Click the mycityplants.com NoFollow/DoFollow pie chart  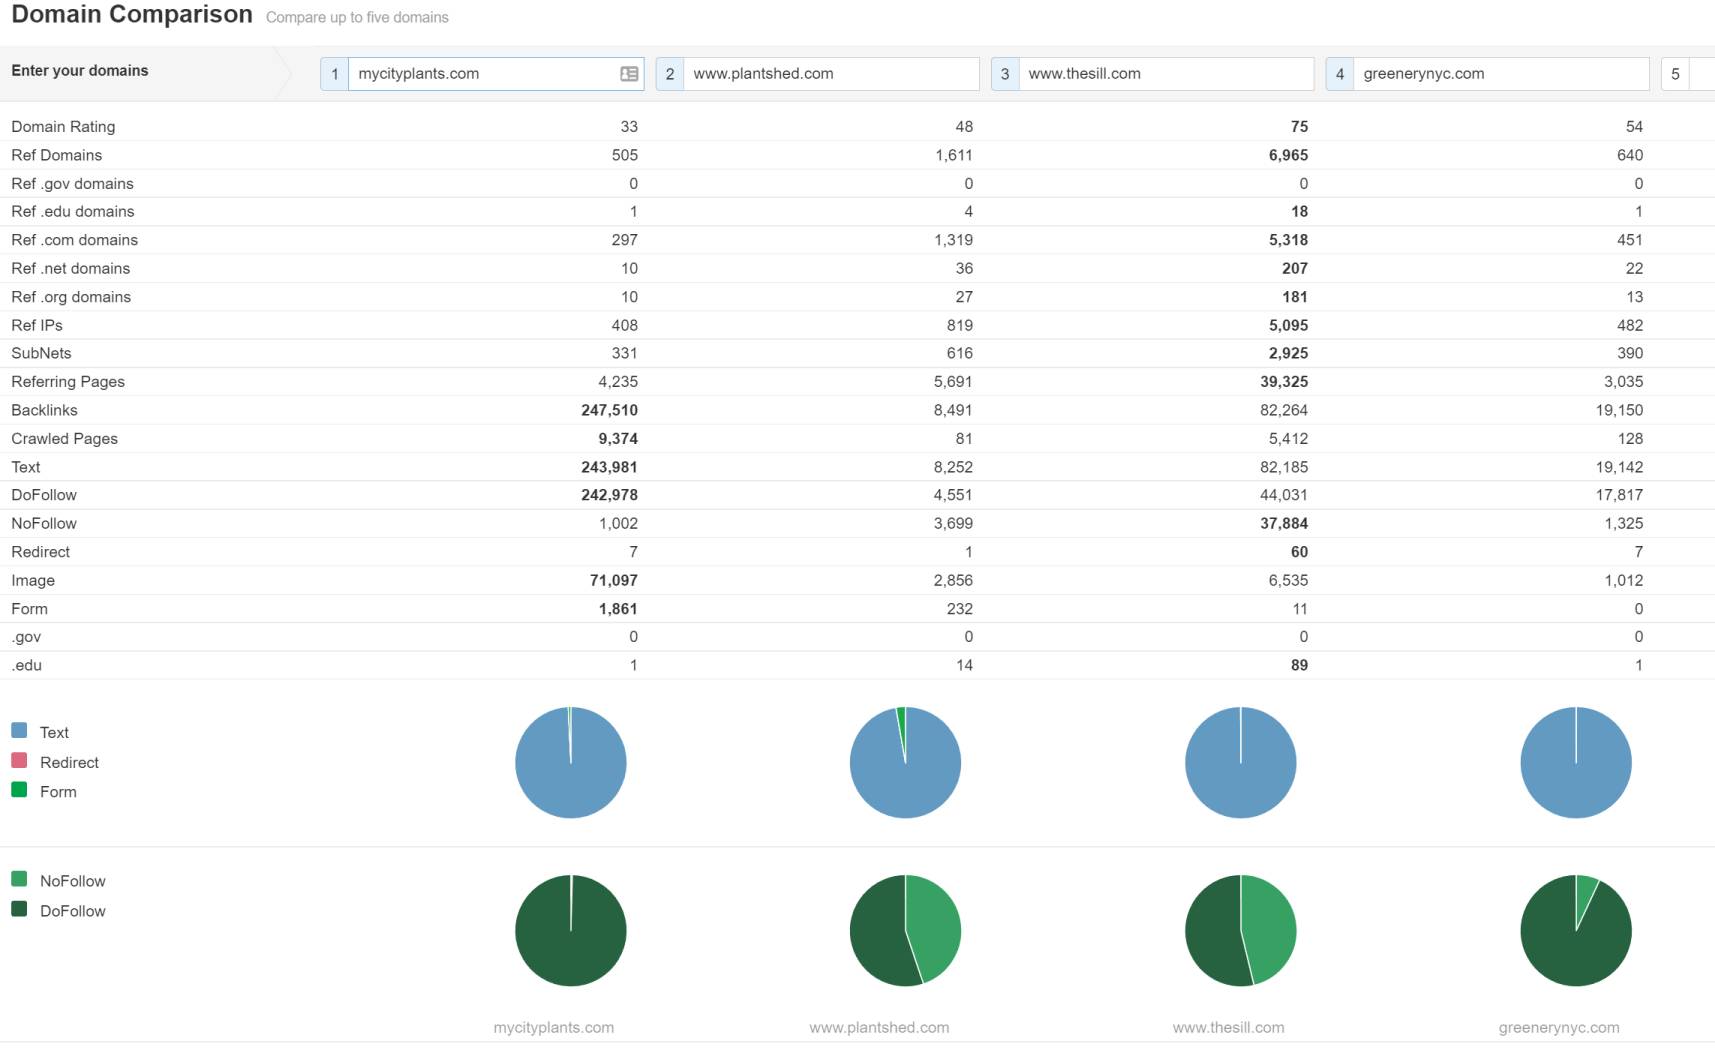point(571,931)
